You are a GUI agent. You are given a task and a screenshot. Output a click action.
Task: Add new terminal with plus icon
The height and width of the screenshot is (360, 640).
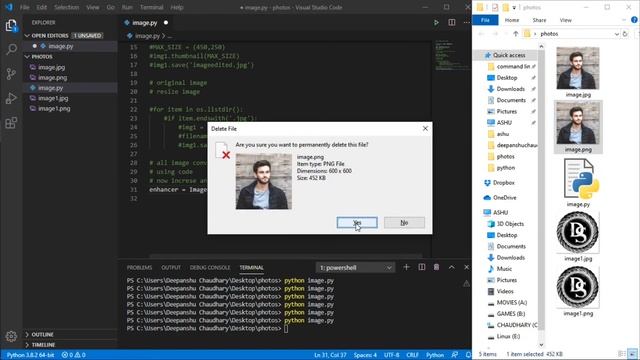click(406, 267)
